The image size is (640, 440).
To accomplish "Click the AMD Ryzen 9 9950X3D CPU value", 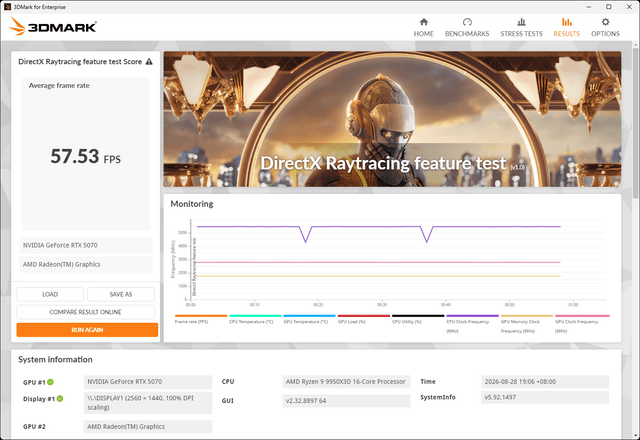I will click(x=346, y=382).
